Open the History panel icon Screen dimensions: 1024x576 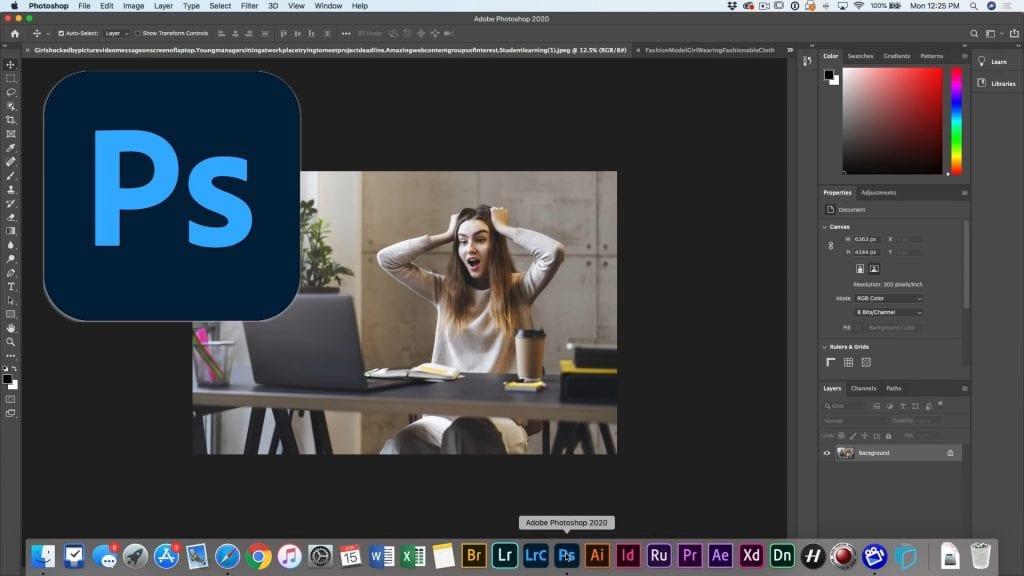click(x=808, y=61)
